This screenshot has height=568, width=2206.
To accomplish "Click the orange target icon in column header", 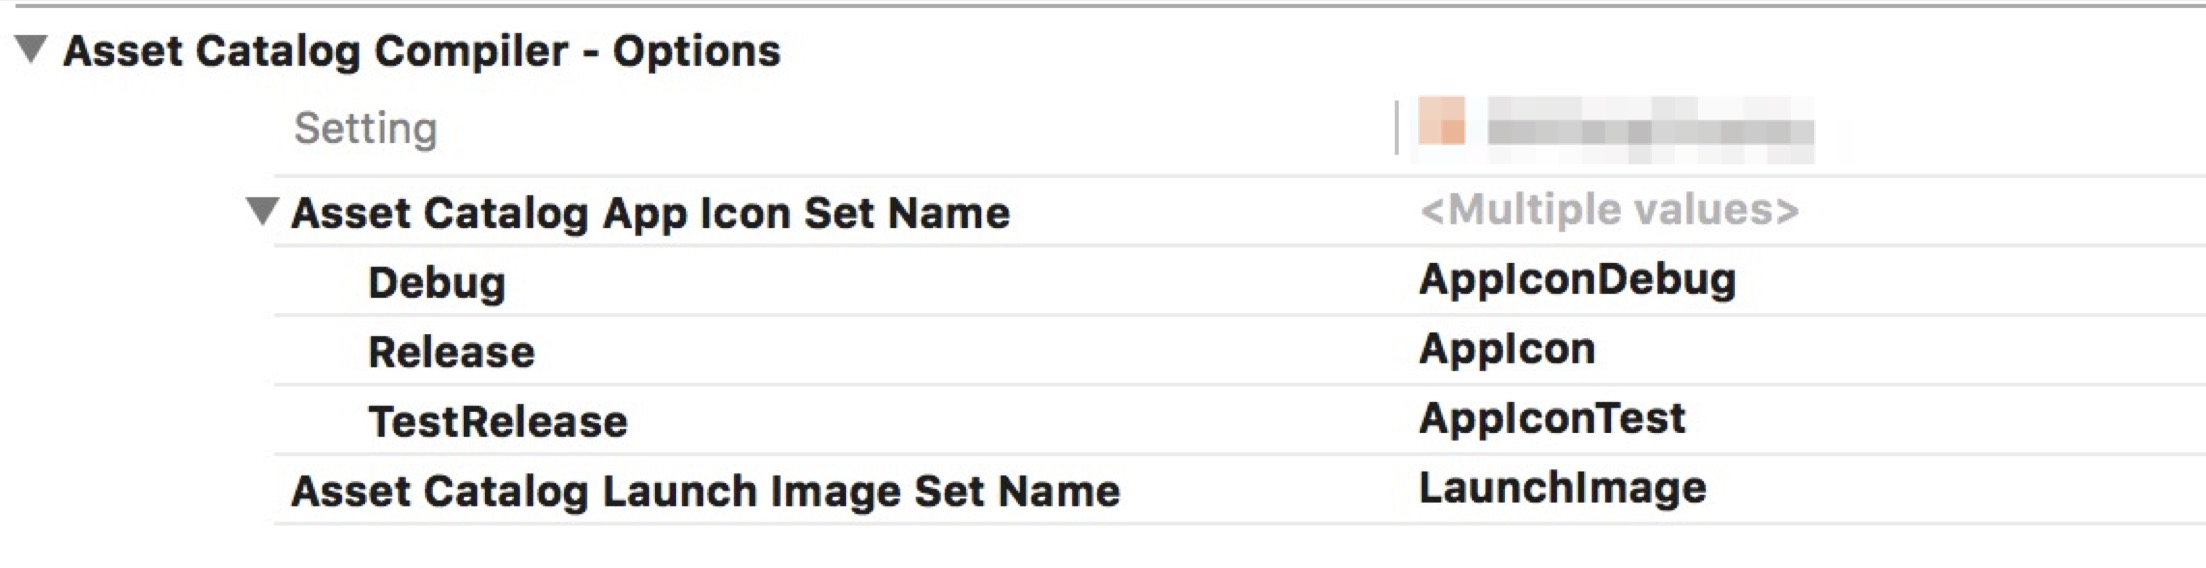I will (x=1441, y=122).
